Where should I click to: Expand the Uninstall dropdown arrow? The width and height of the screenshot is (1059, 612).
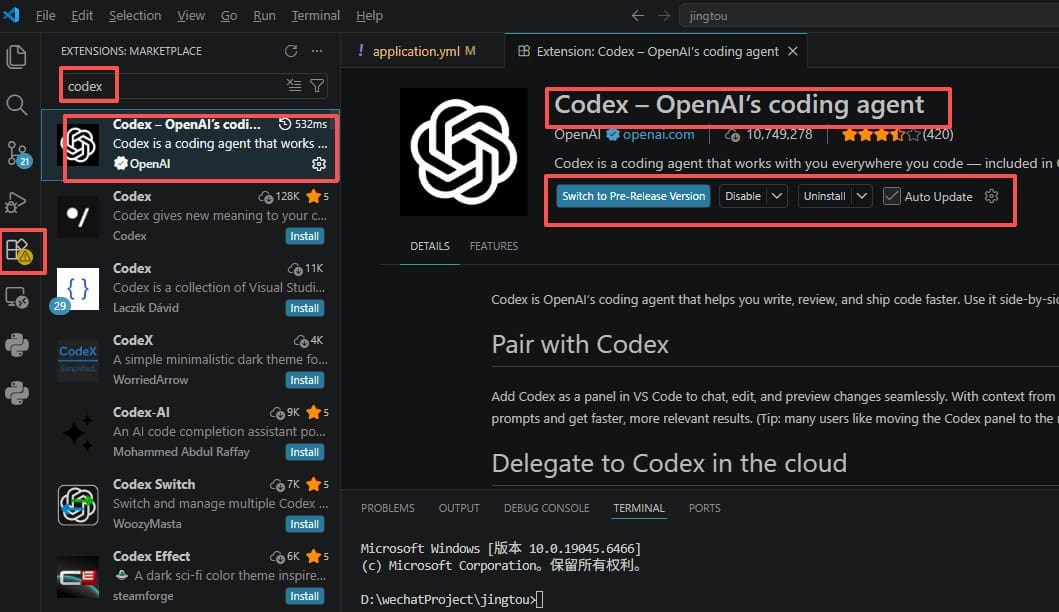pos(862,196)
